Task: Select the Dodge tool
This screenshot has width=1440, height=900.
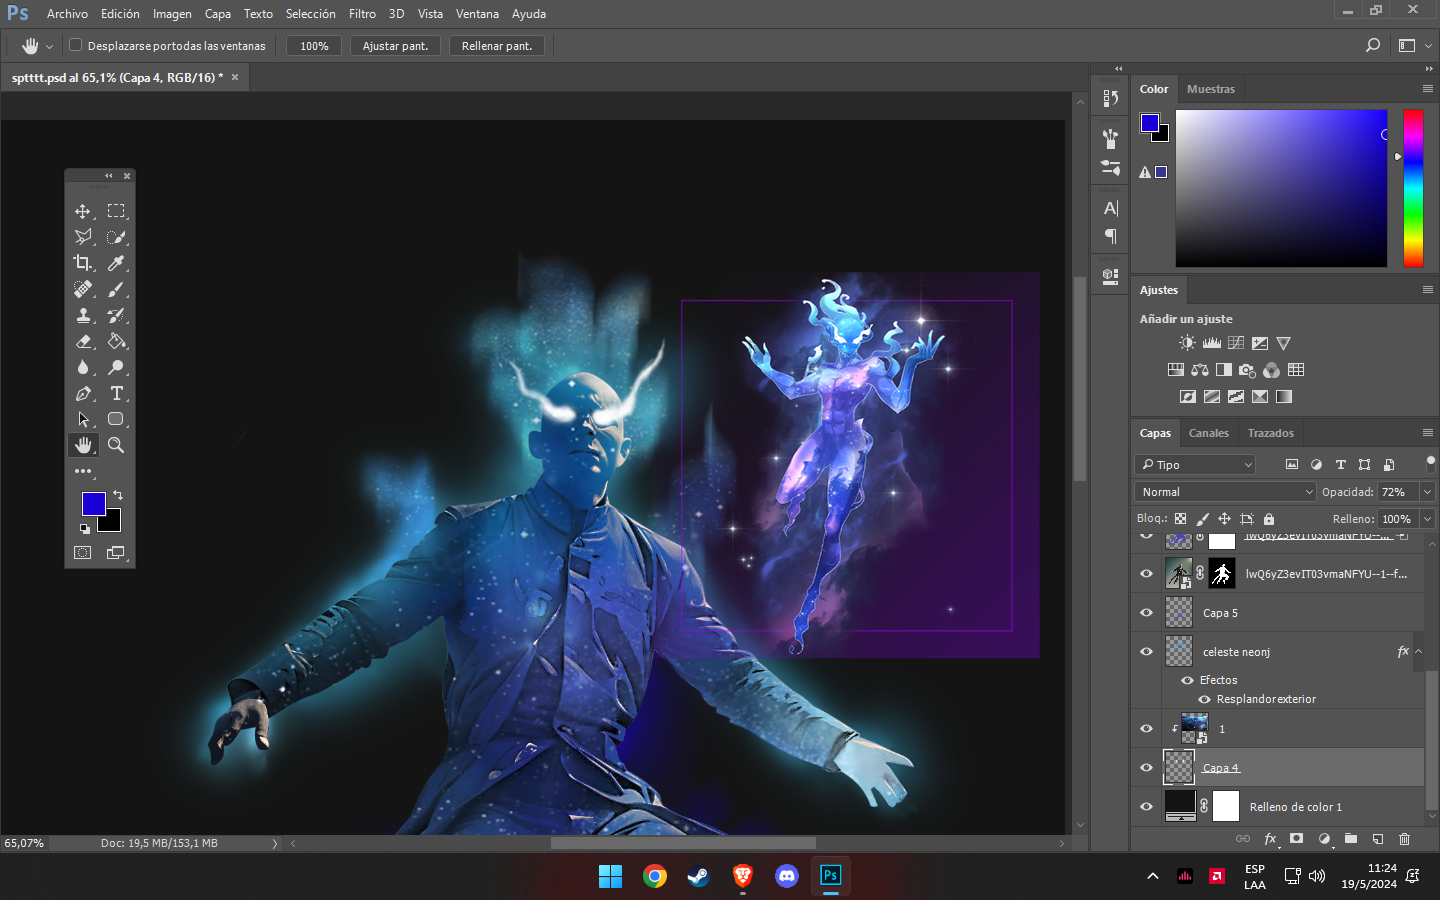Action: pos(116,367)
